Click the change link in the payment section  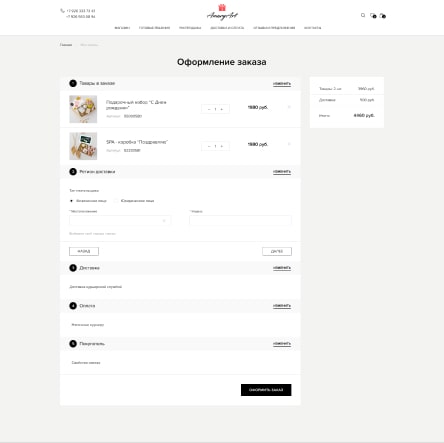click(282, 306)
